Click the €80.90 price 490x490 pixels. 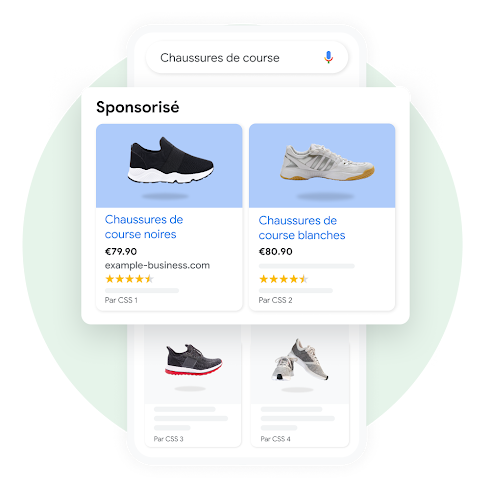tap(275, 251)
